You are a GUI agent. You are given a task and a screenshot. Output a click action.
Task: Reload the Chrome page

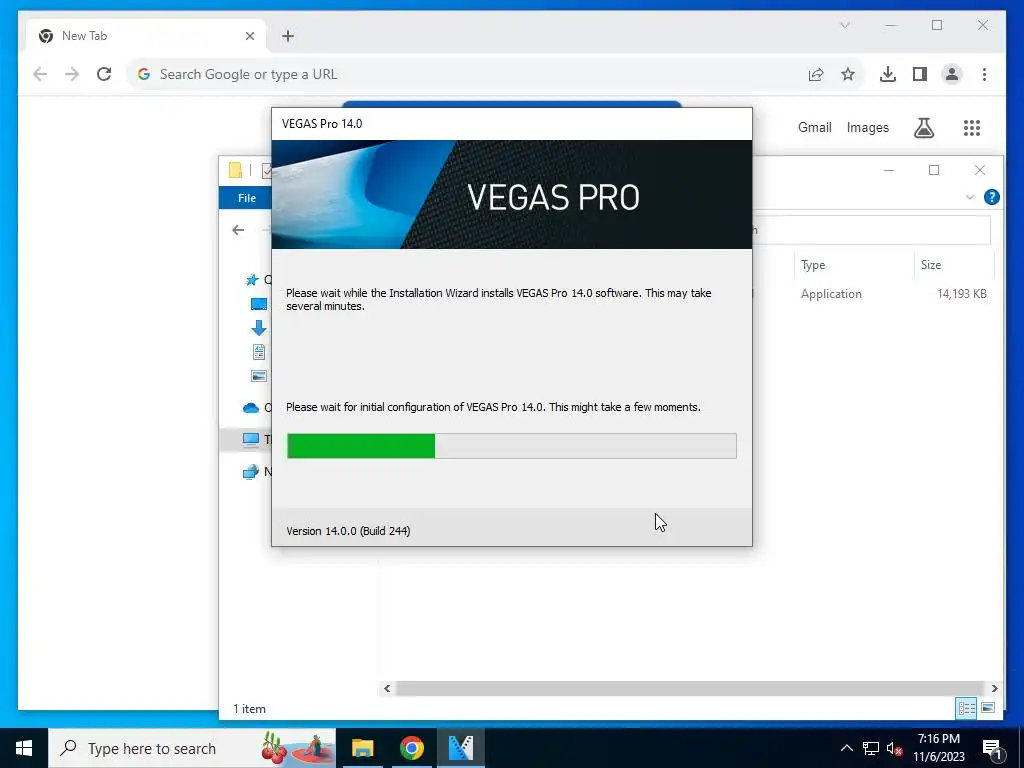104,74
